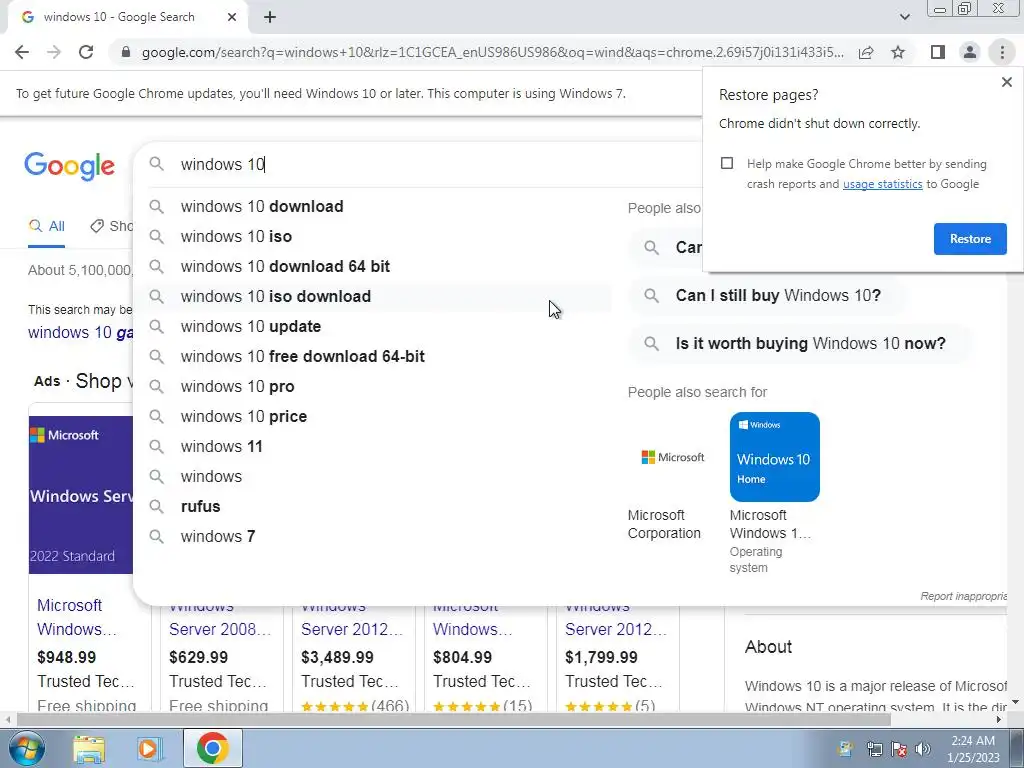Click the Chrome taskbar icon
1024x768 pixels.
212,748
